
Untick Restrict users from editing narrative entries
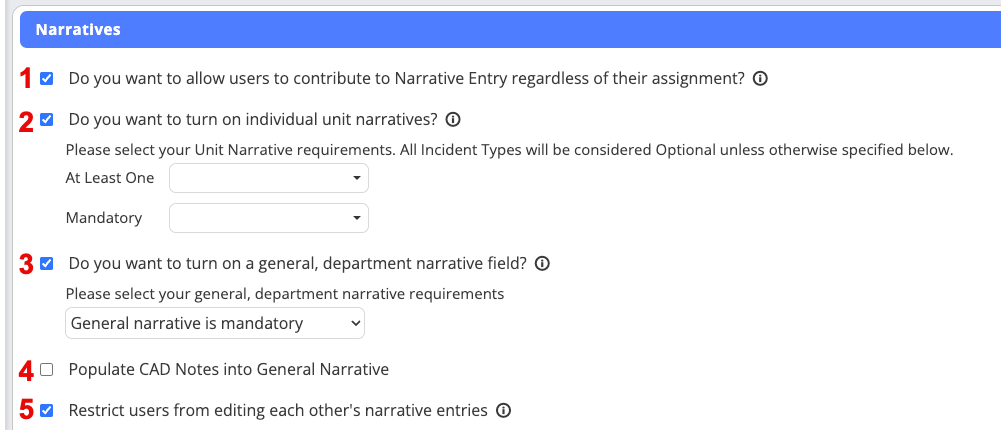47,410
